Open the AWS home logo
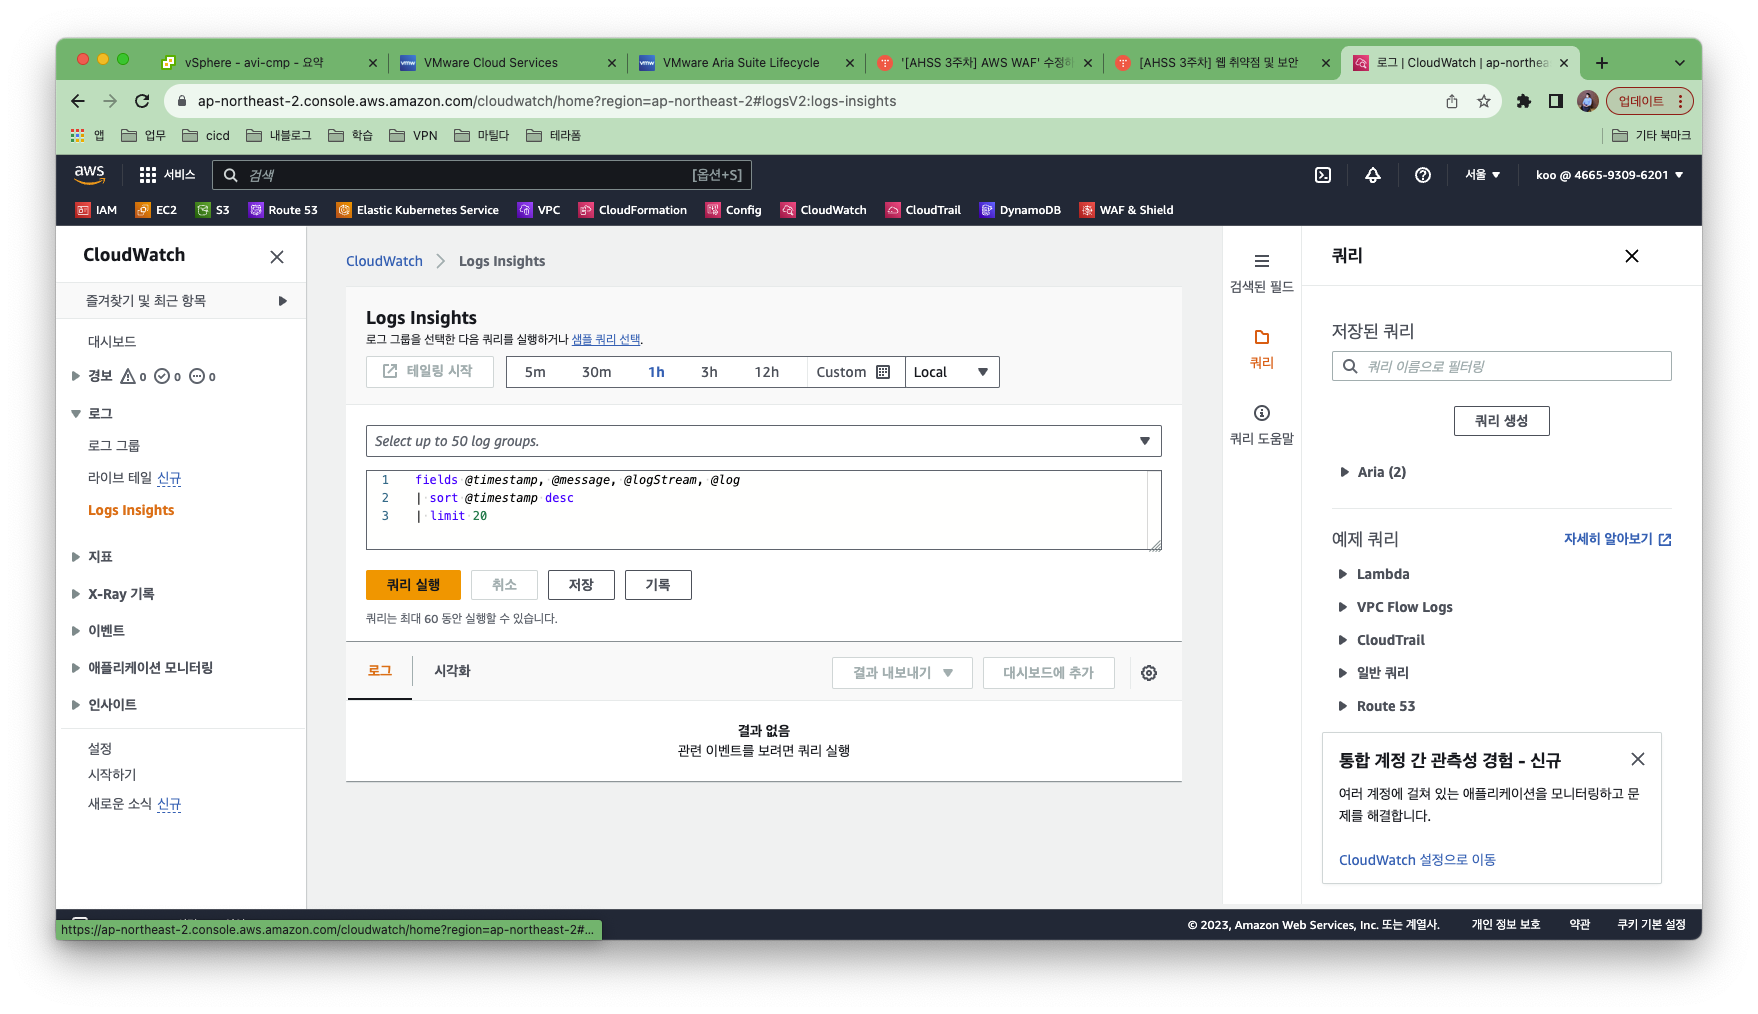This screenshot has width=1758, height=1014. click(90, 175)
